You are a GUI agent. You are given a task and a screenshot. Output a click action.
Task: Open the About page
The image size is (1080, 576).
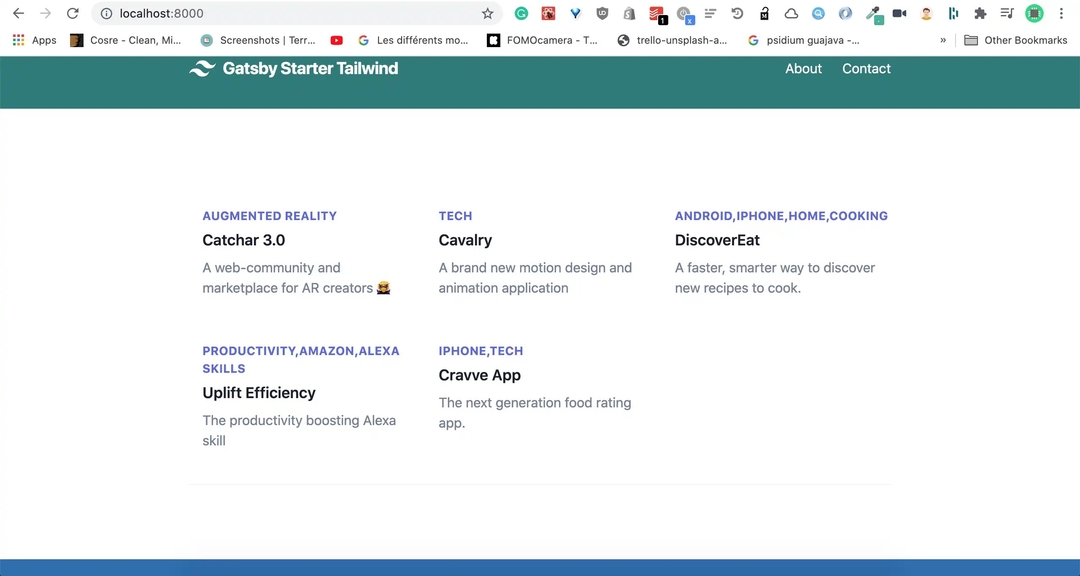804,68
